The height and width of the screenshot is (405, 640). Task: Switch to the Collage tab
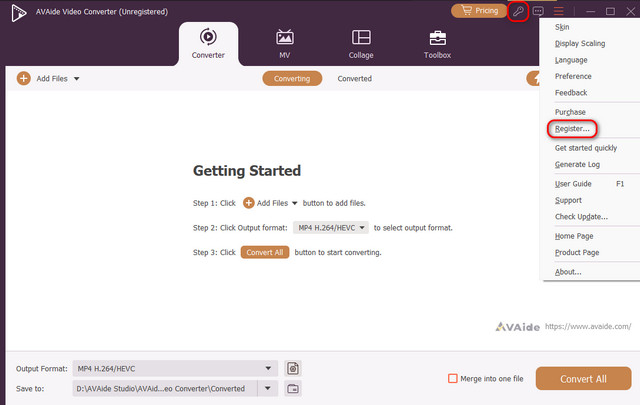pos(361,45)
